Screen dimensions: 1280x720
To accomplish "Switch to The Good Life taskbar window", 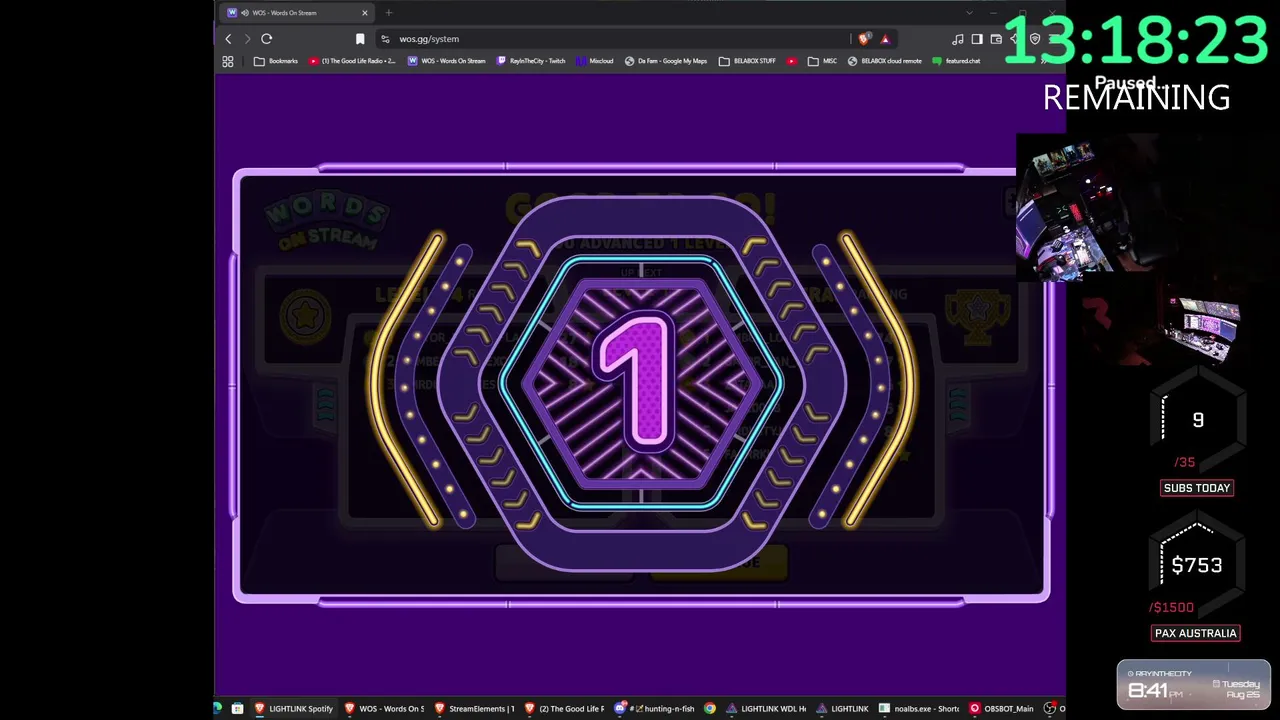I will (x=564, y=709).
